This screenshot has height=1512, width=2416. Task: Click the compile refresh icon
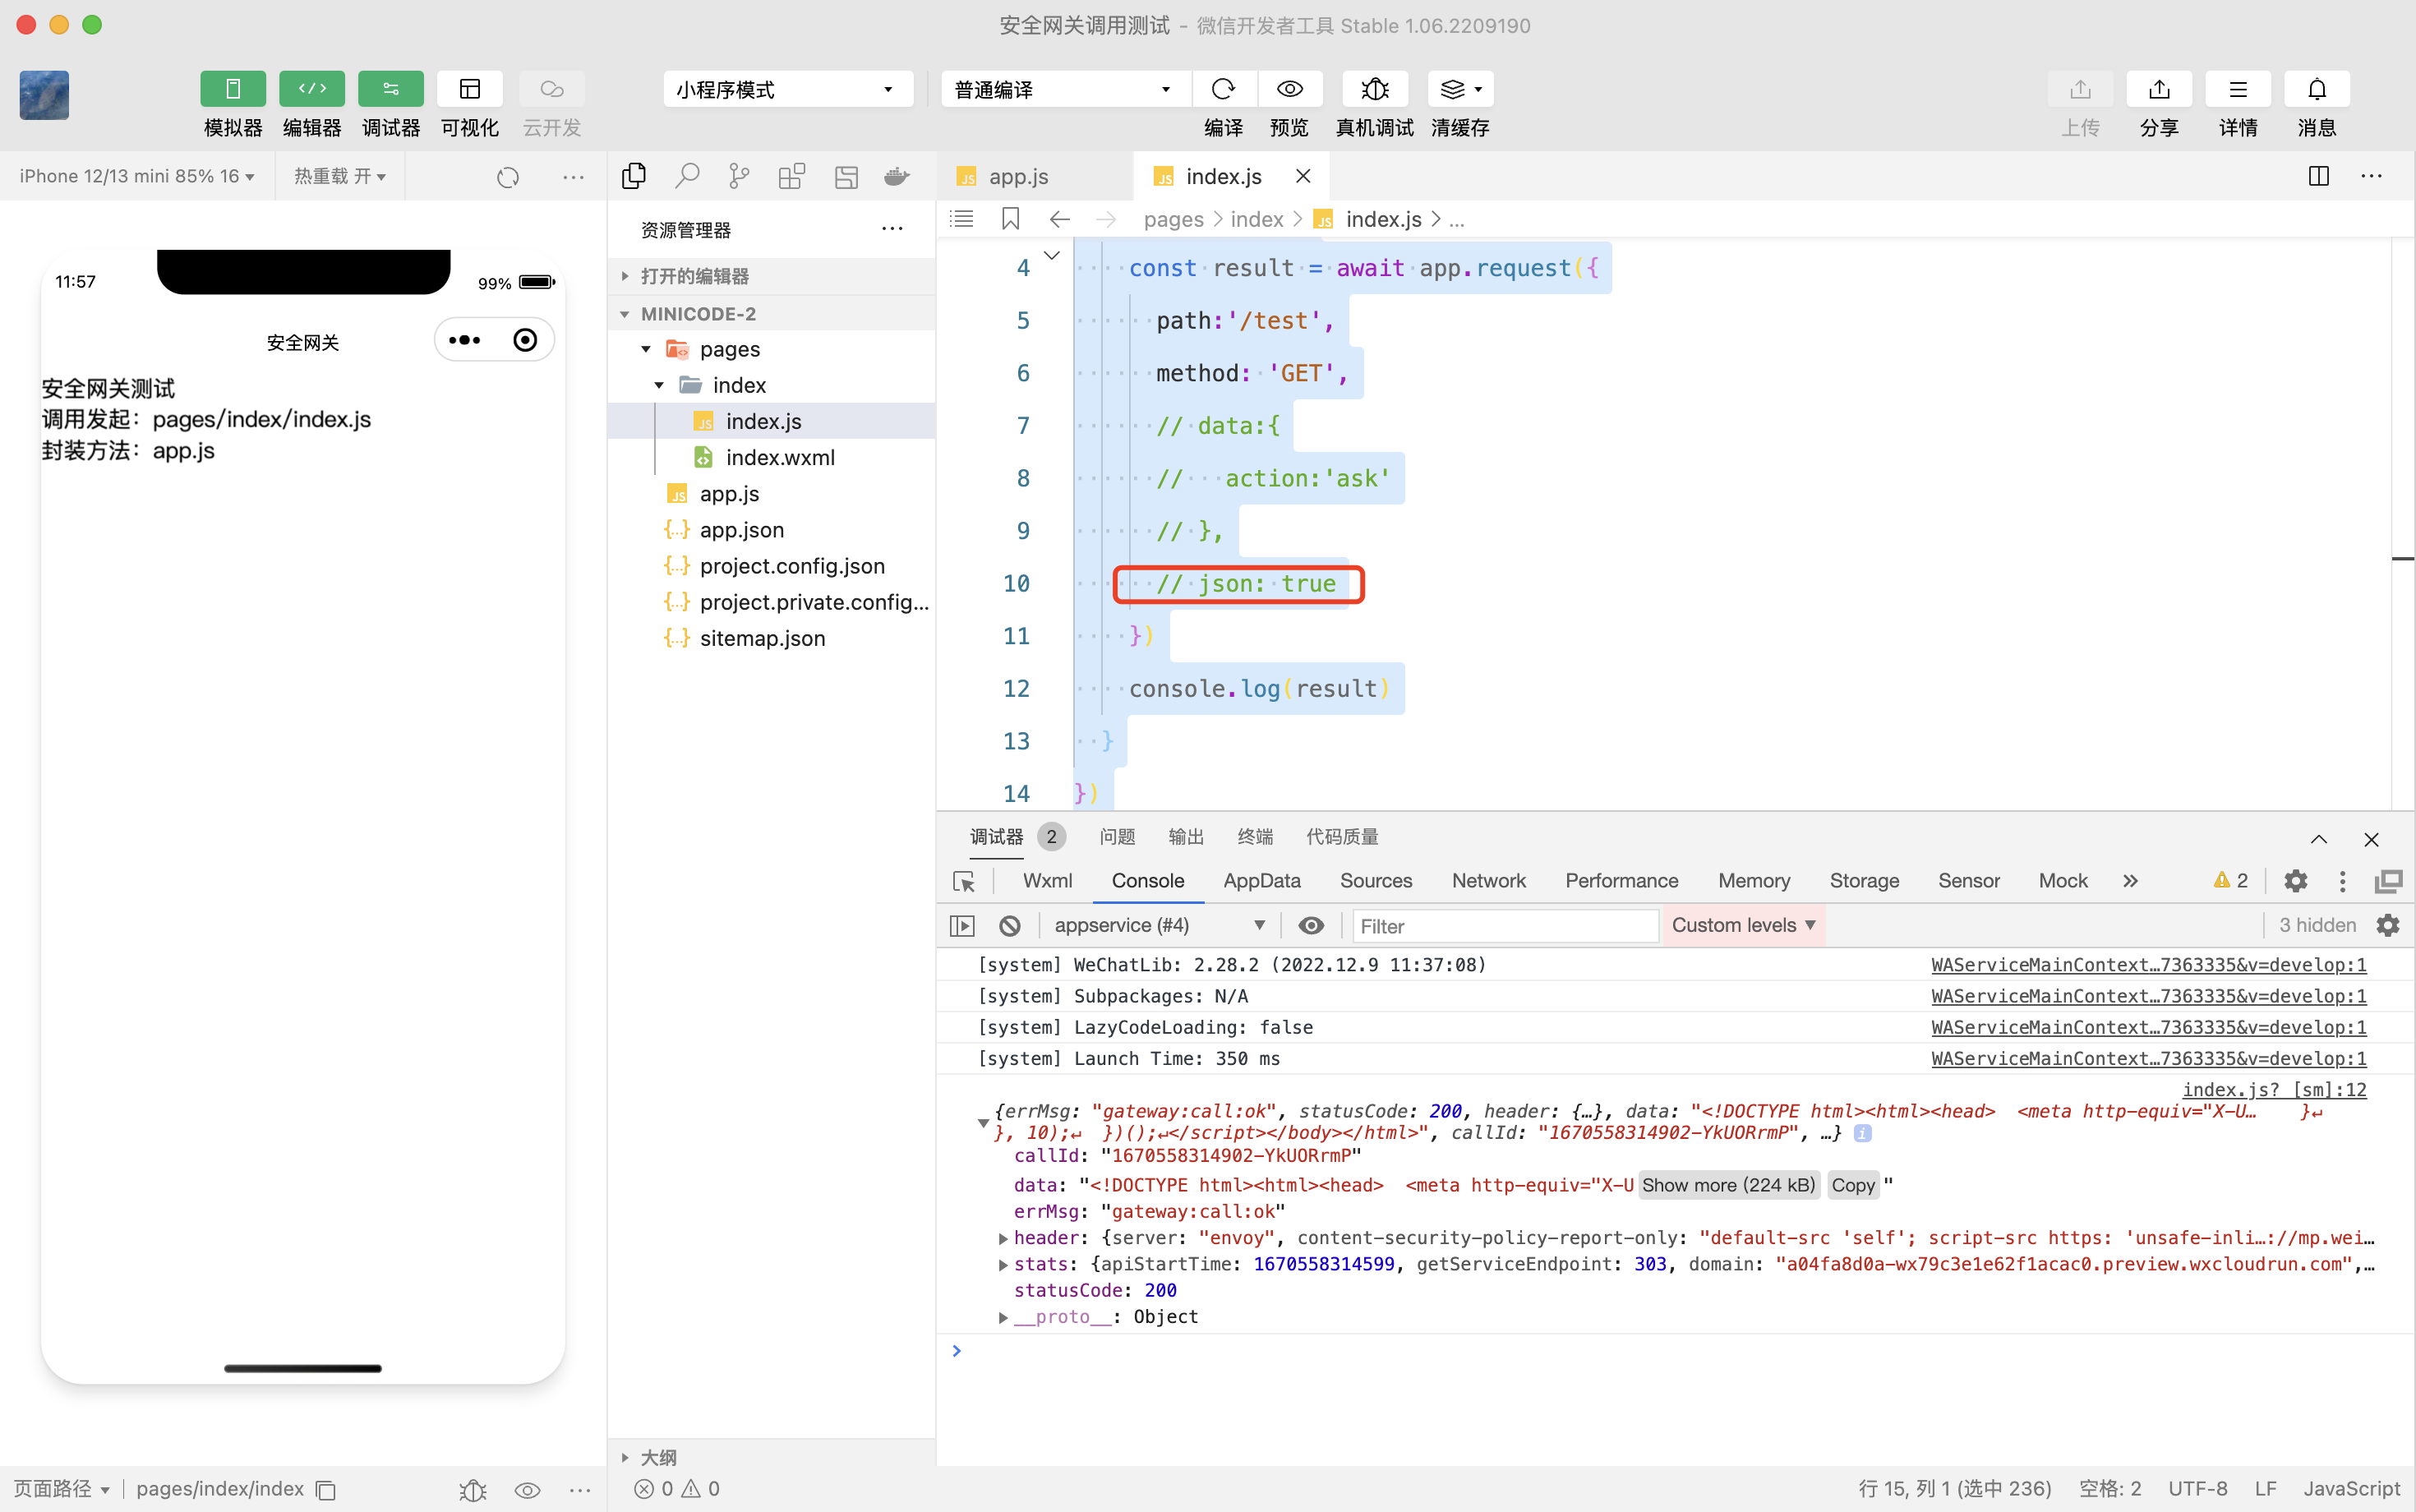[1222, 89]
